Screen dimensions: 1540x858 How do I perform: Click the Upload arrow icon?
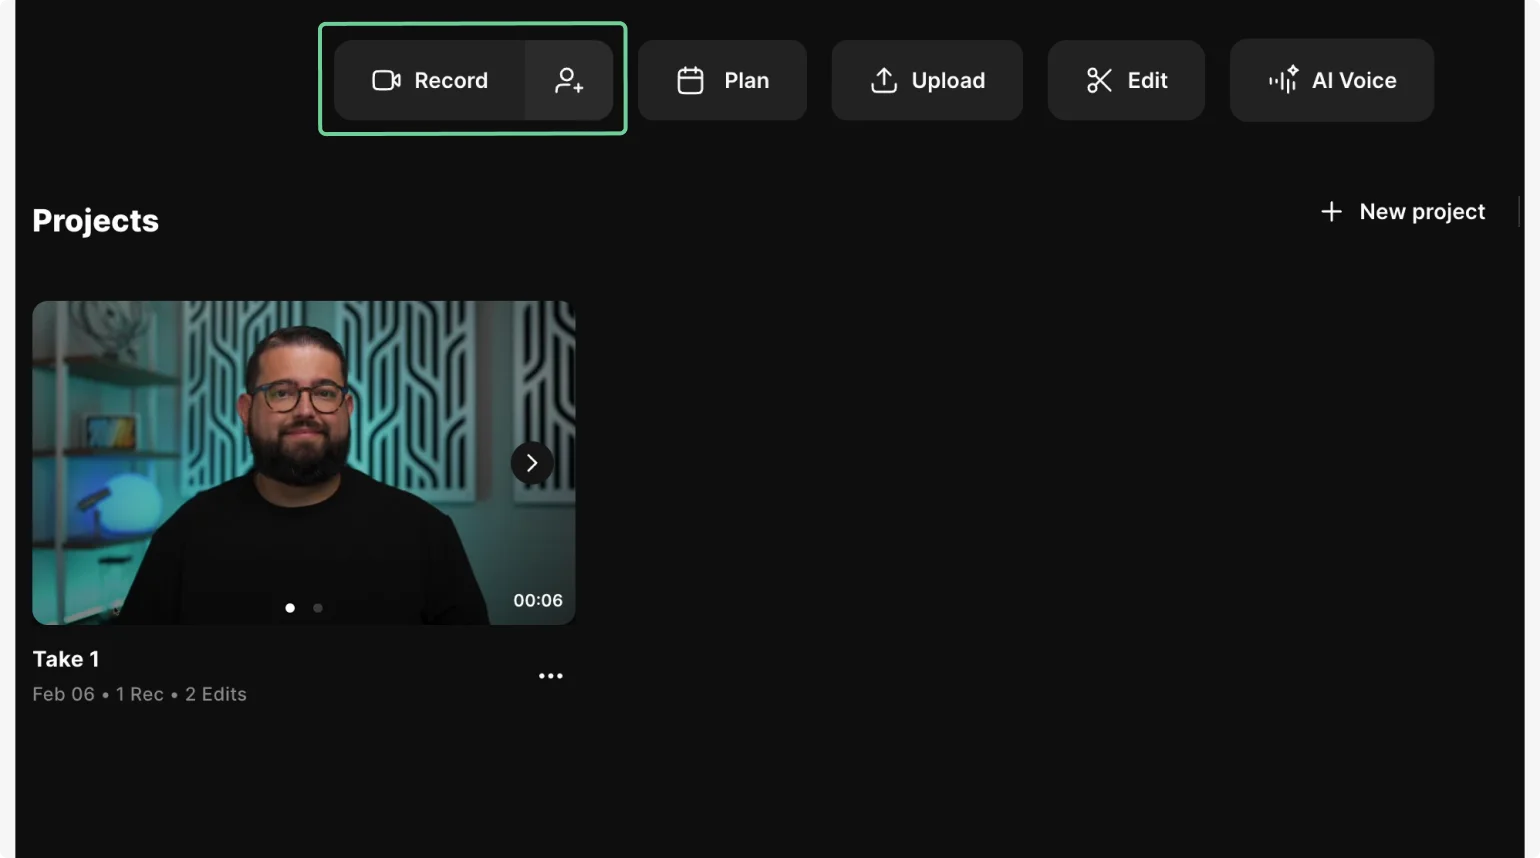pyautogui.click(x=884, y=80)
